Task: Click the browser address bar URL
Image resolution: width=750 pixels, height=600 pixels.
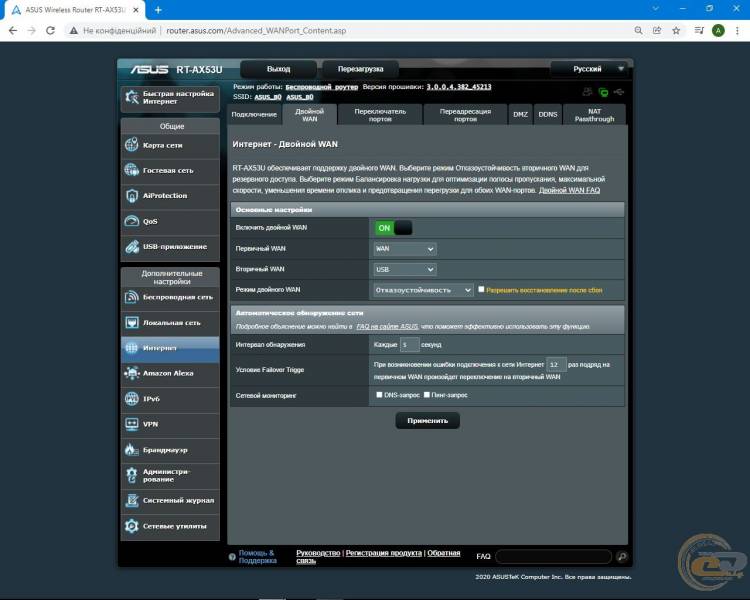Action: point(256,31)
